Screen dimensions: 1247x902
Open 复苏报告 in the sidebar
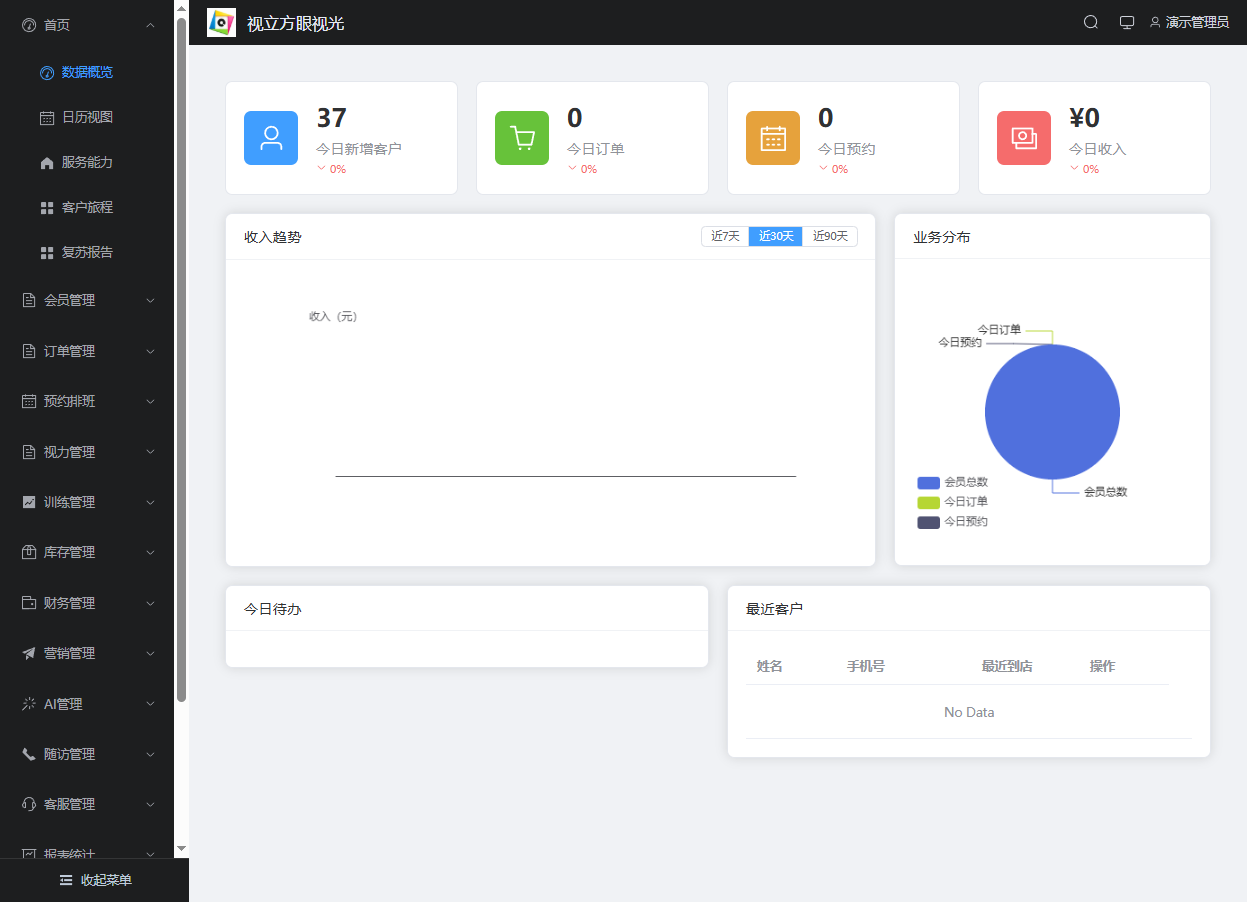[x=87, y=252]
